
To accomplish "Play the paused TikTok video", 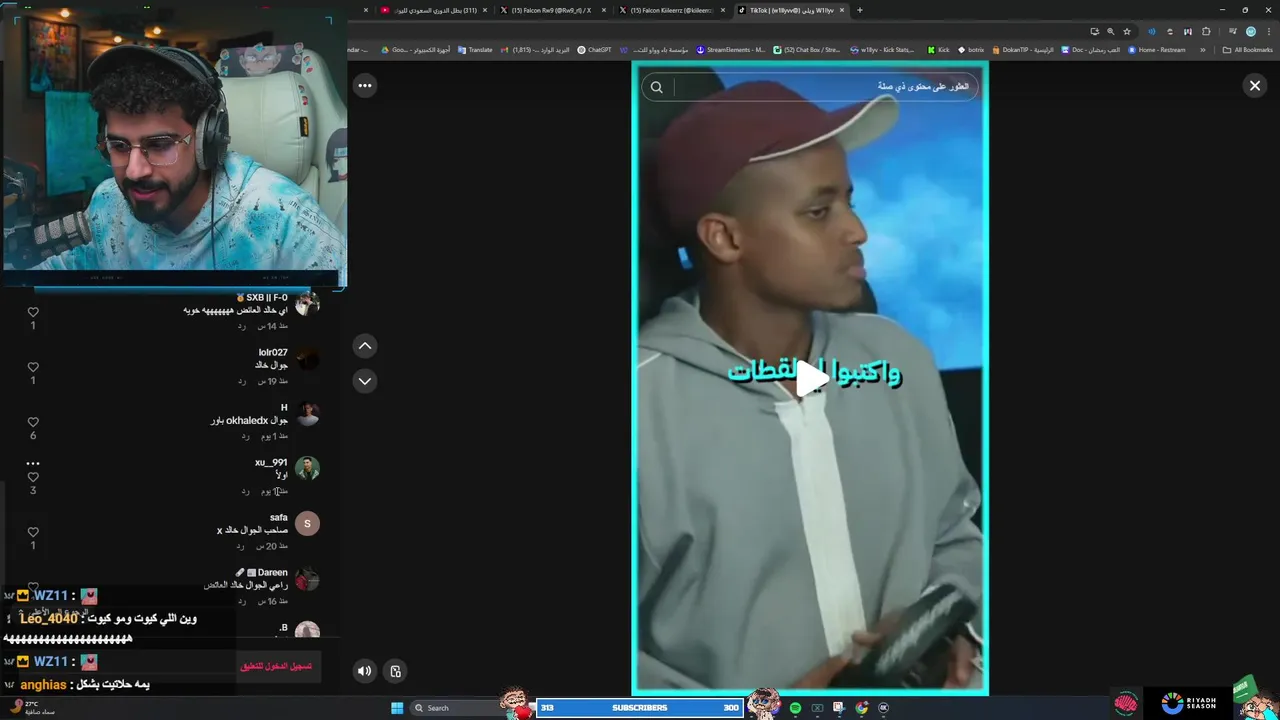I will pyautogui.click(x=811, y=379).
